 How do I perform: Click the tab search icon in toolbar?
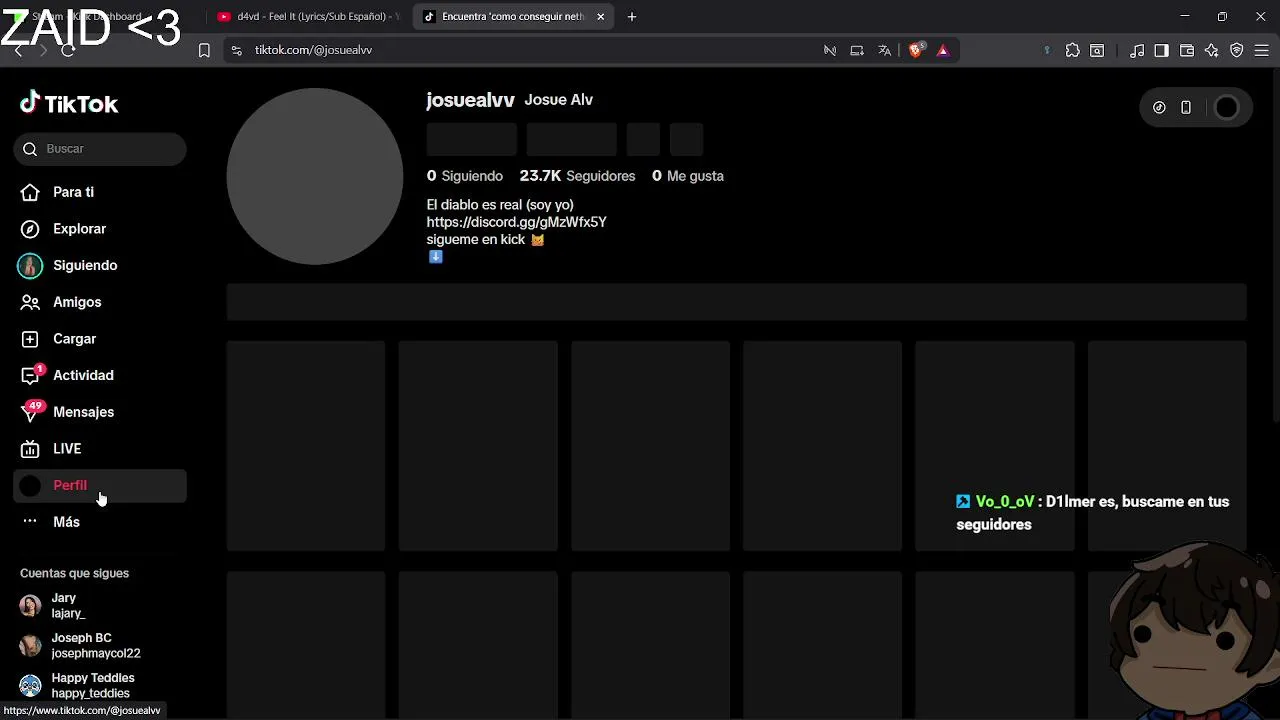(x=1097, y=50)
